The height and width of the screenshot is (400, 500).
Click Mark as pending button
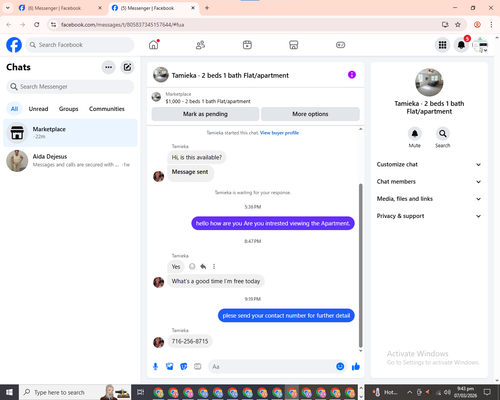205,114
